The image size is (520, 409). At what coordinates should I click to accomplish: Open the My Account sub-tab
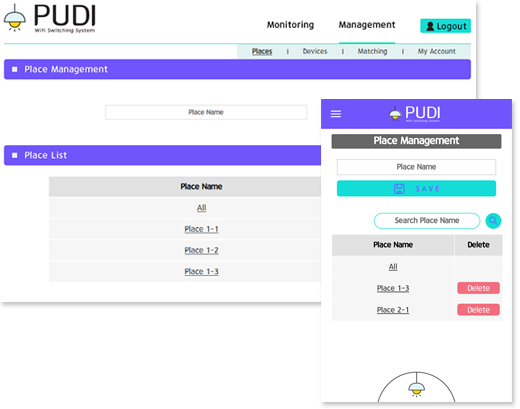coord(436,51)
